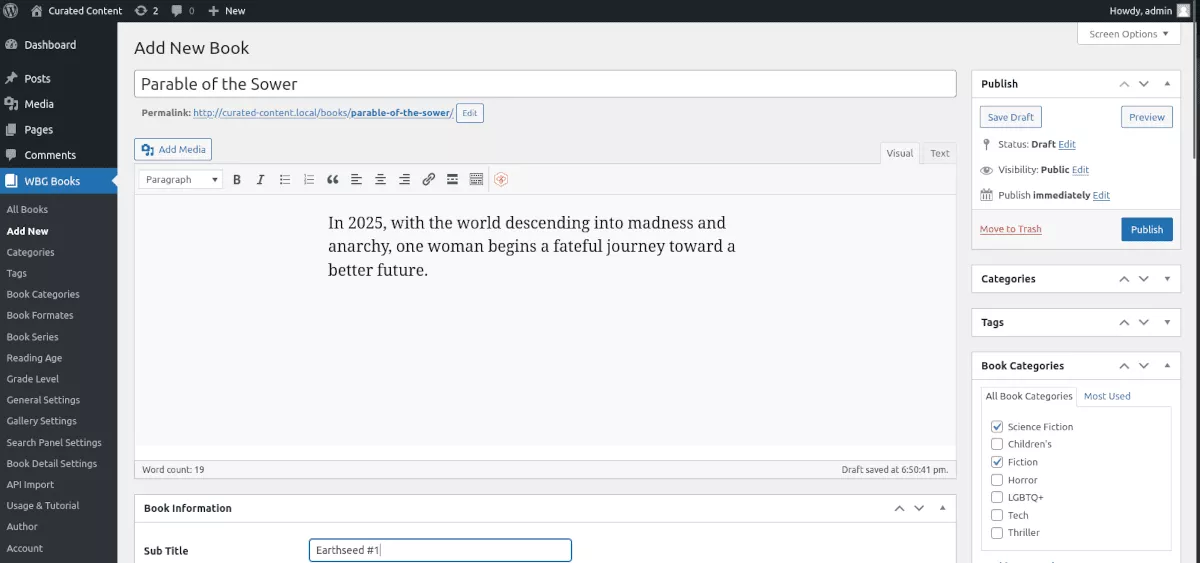Viewport: 1200px width, 563px height.
Task: Toggle the Publish panel collapse arrow
Action: 1167,84
